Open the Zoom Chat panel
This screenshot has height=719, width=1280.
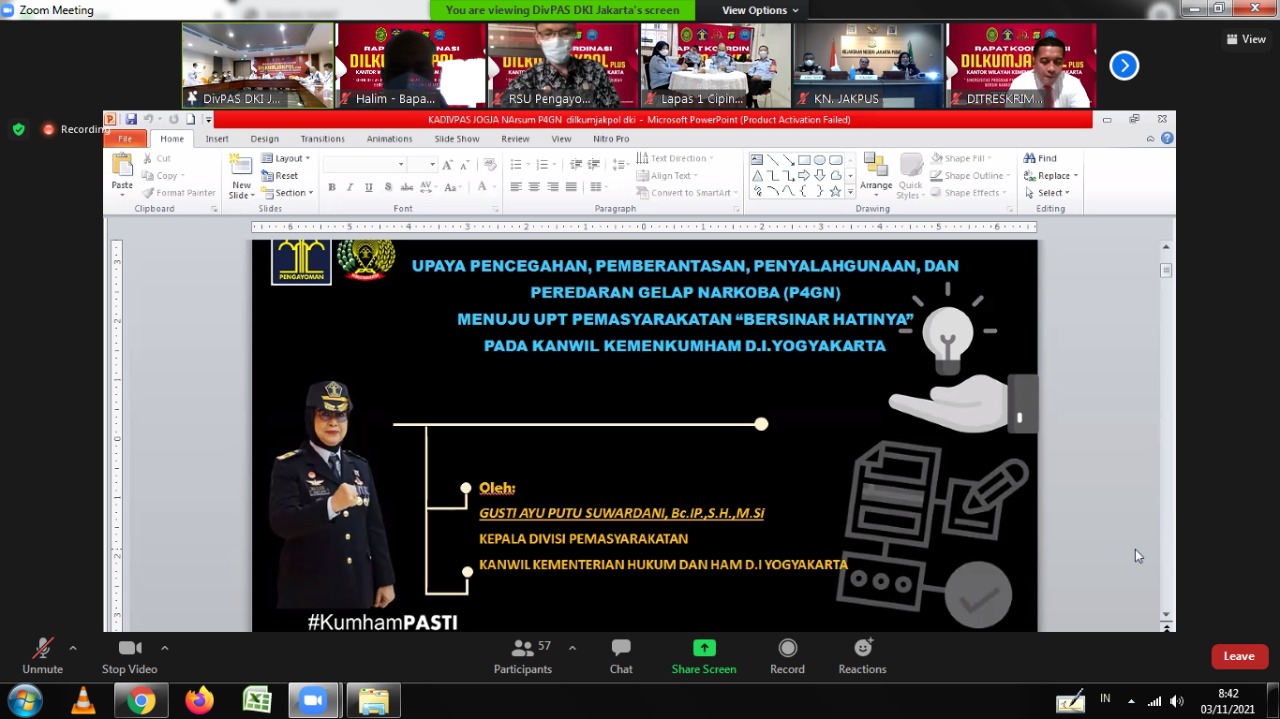click(x=621, y=657)
